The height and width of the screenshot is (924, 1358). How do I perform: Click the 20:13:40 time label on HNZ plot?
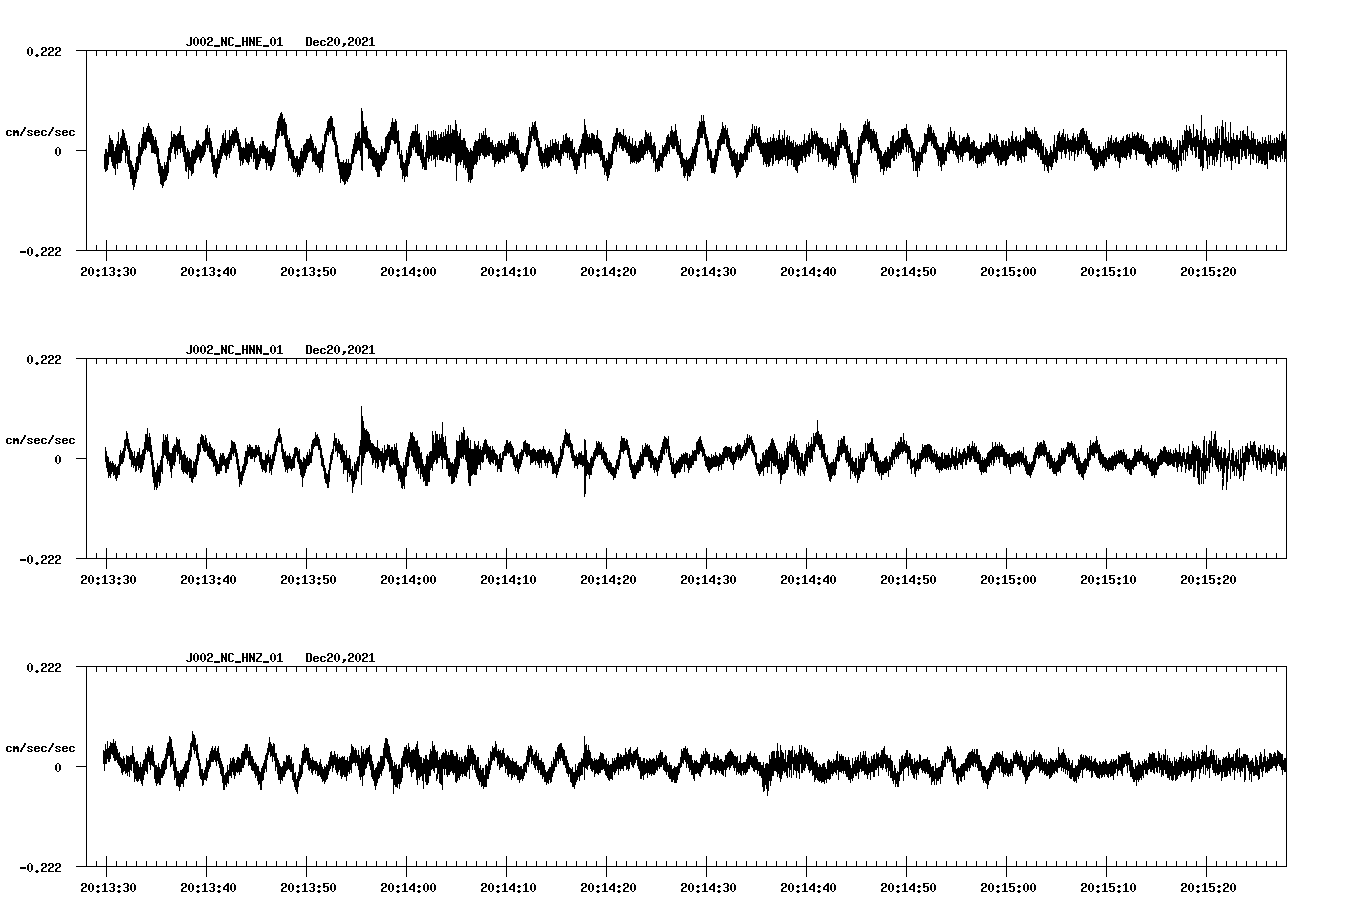(208, 888)
